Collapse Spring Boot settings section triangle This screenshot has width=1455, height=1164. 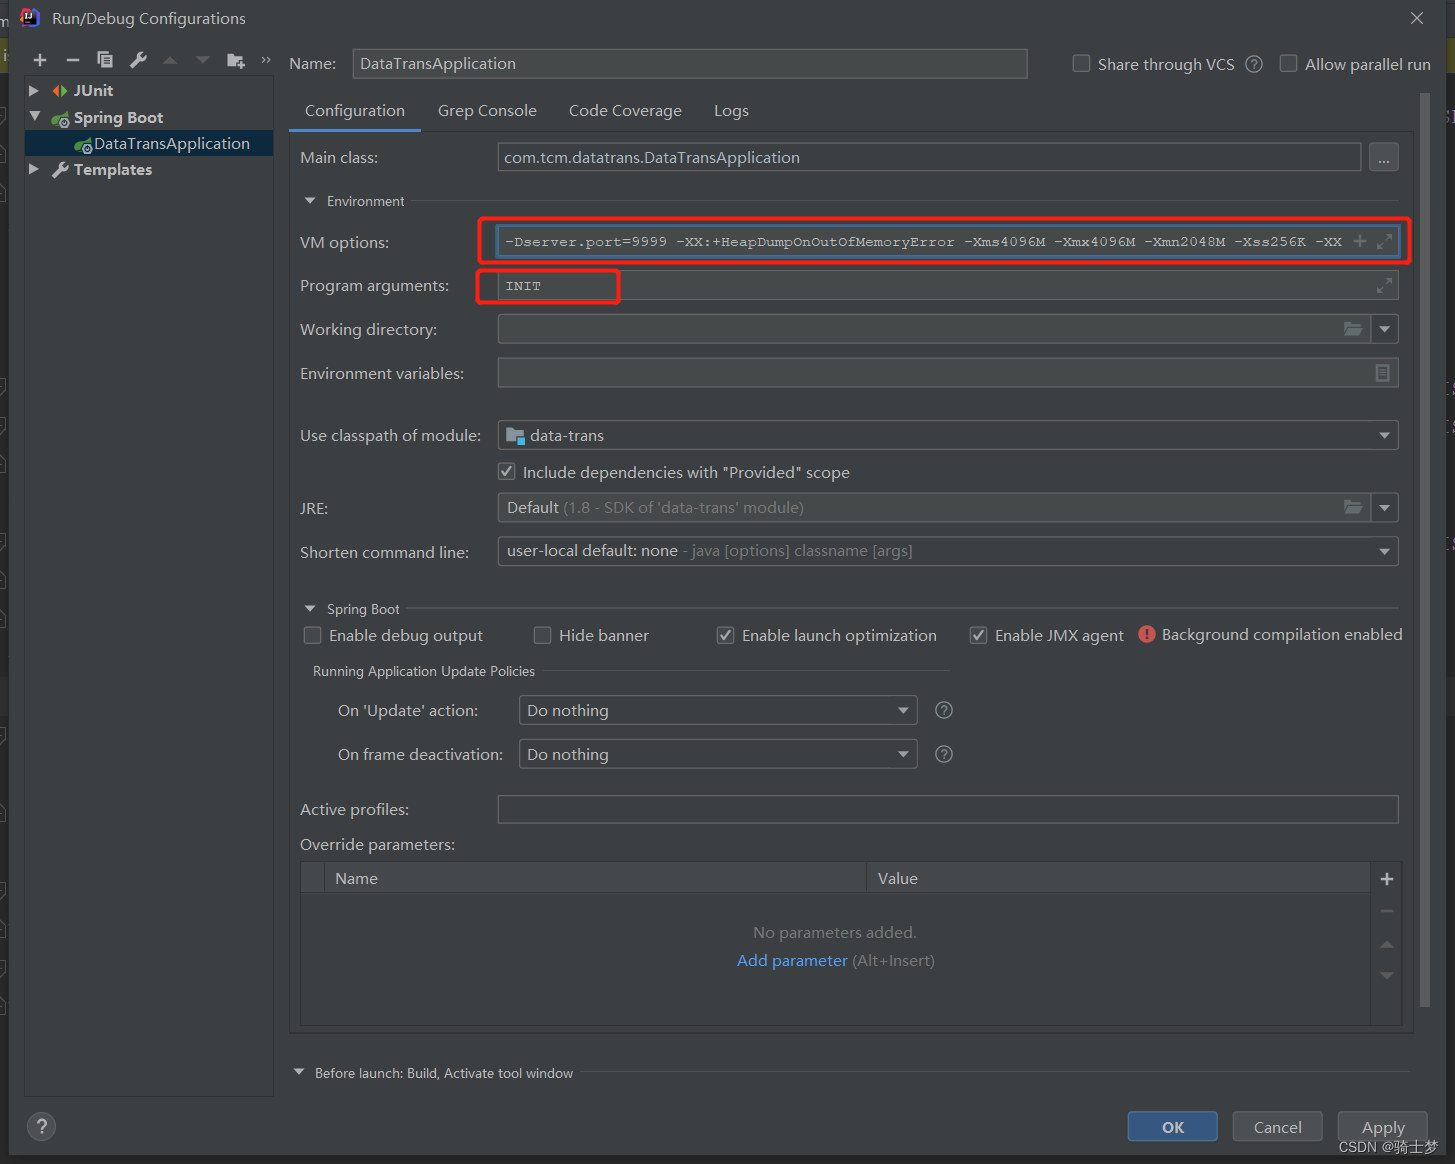coord(310,608)
